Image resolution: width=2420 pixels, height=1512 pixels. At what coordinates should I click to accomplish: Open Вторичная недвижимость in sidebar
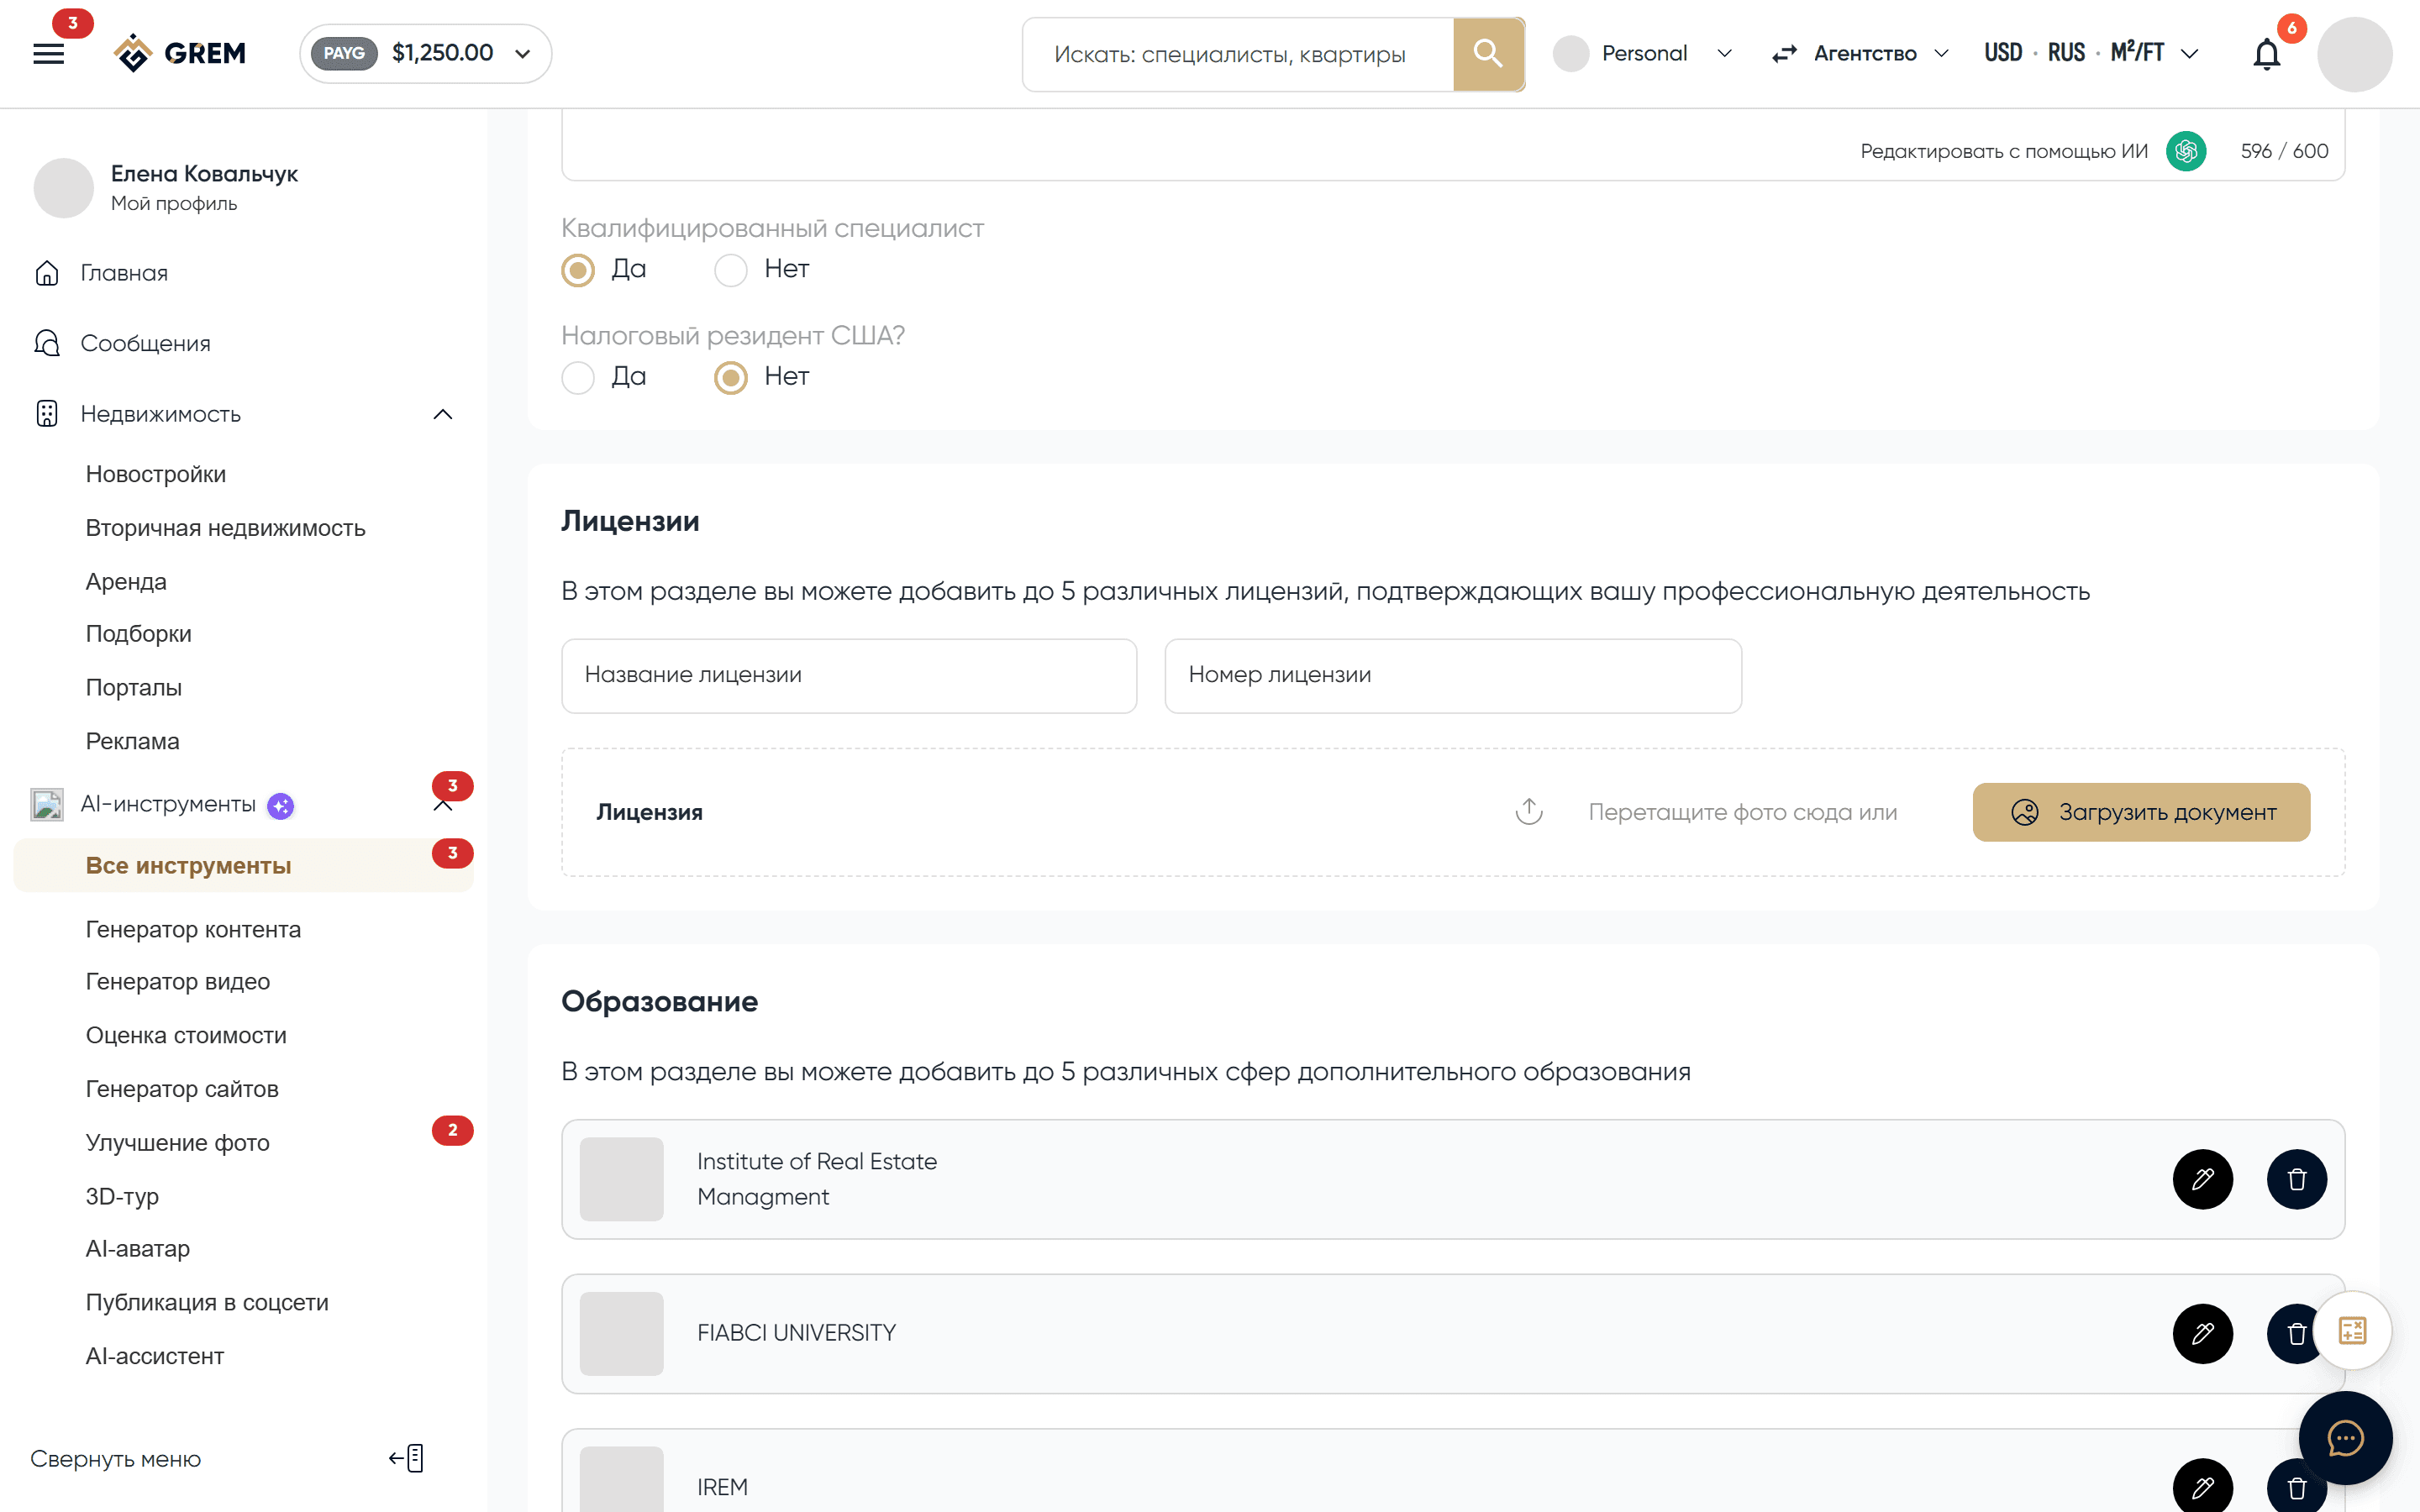(226, 528)
